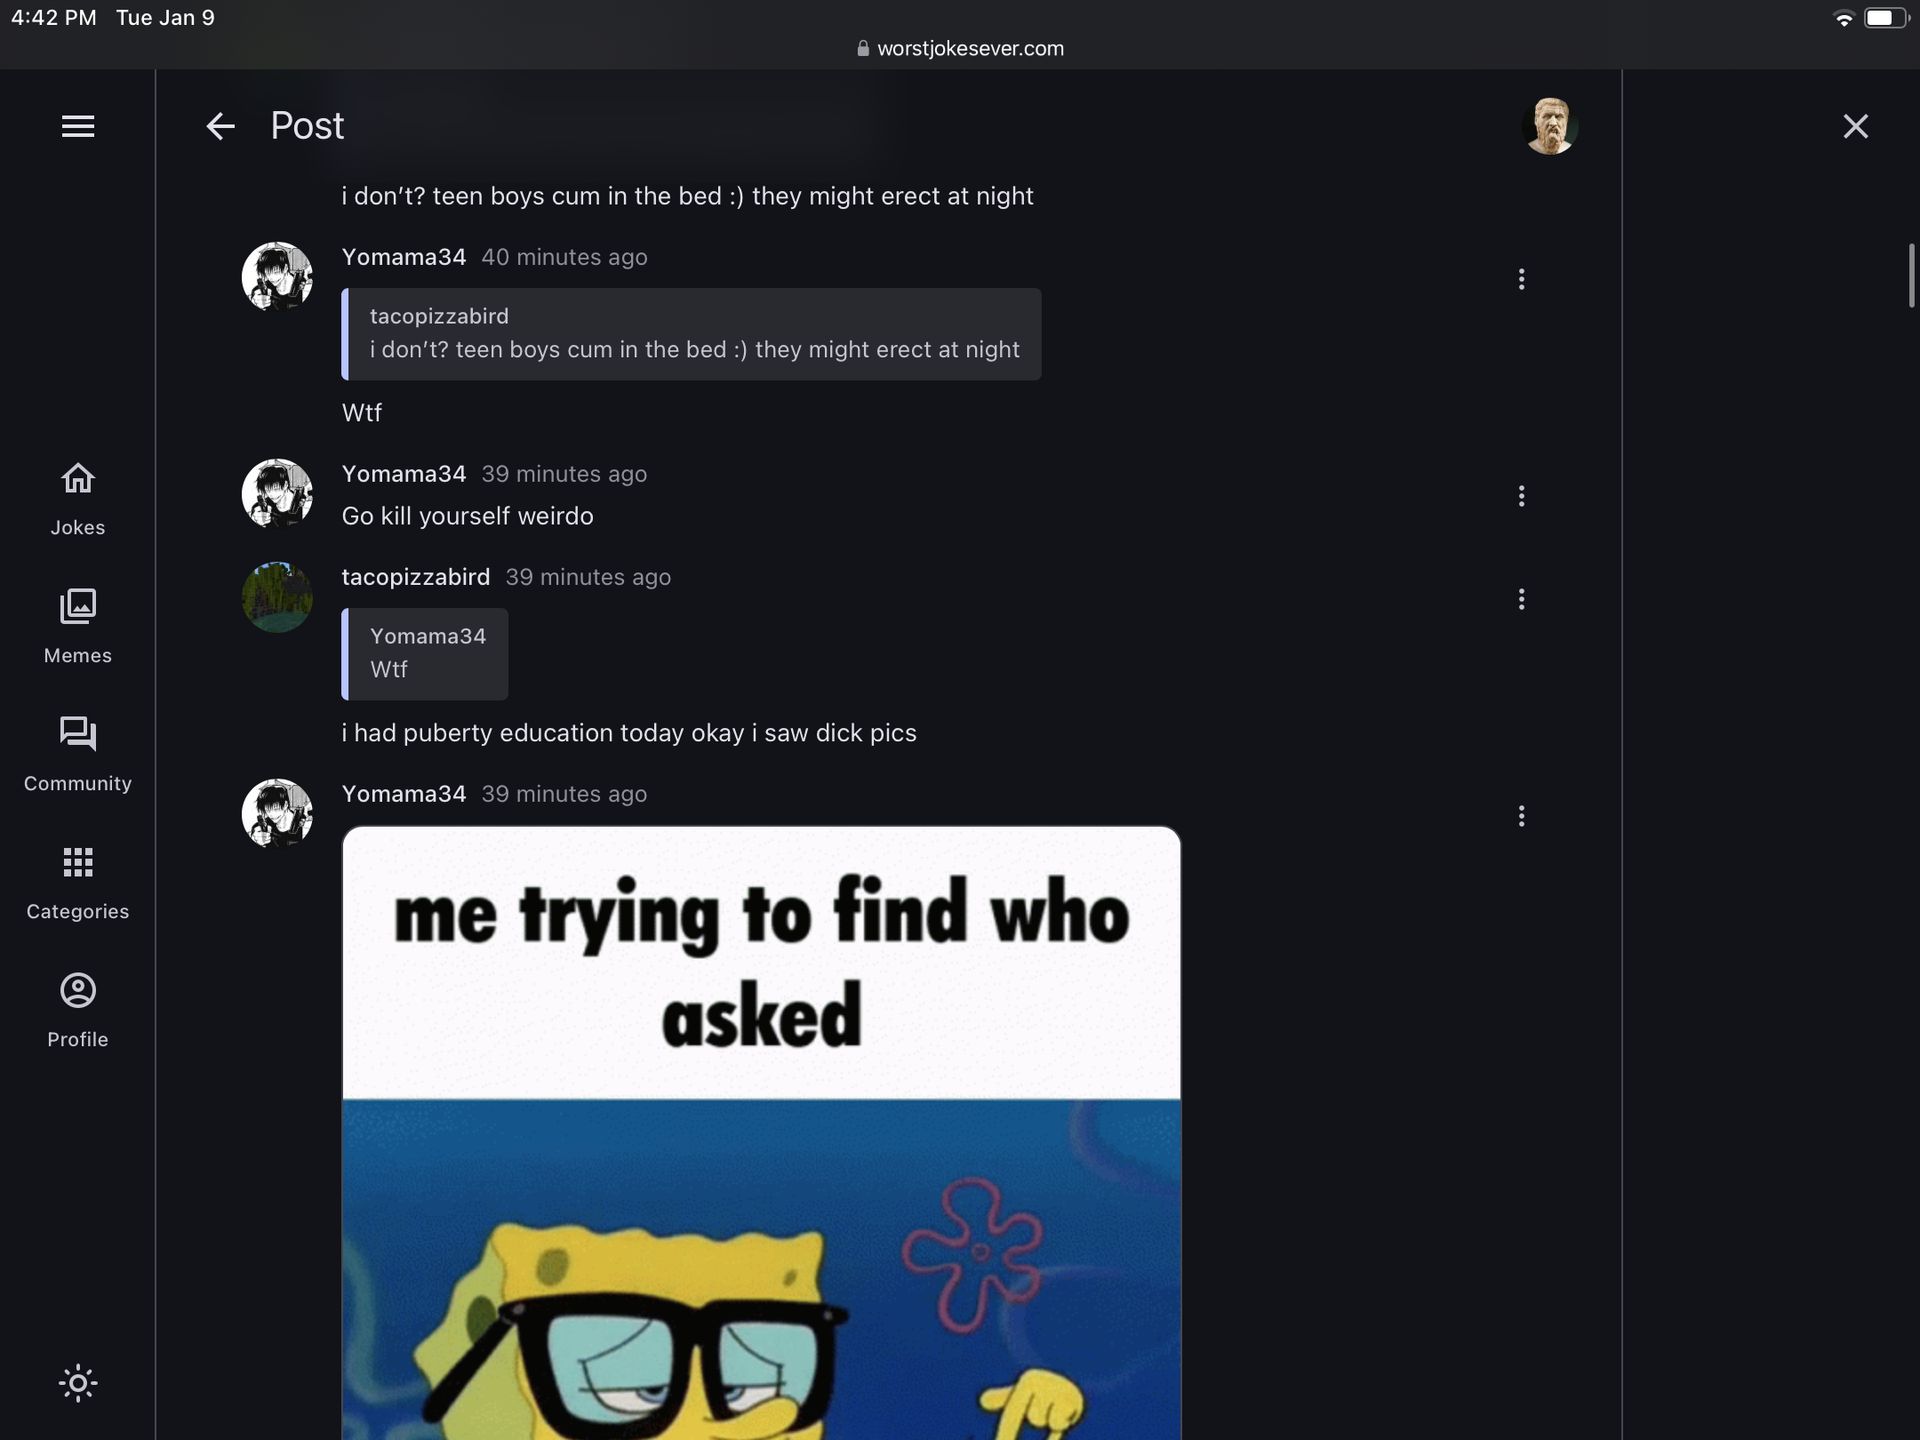This screenshot has height=1440, width=1920.
Task: Open the Categories grid section
Action: [x=78, y=883]
